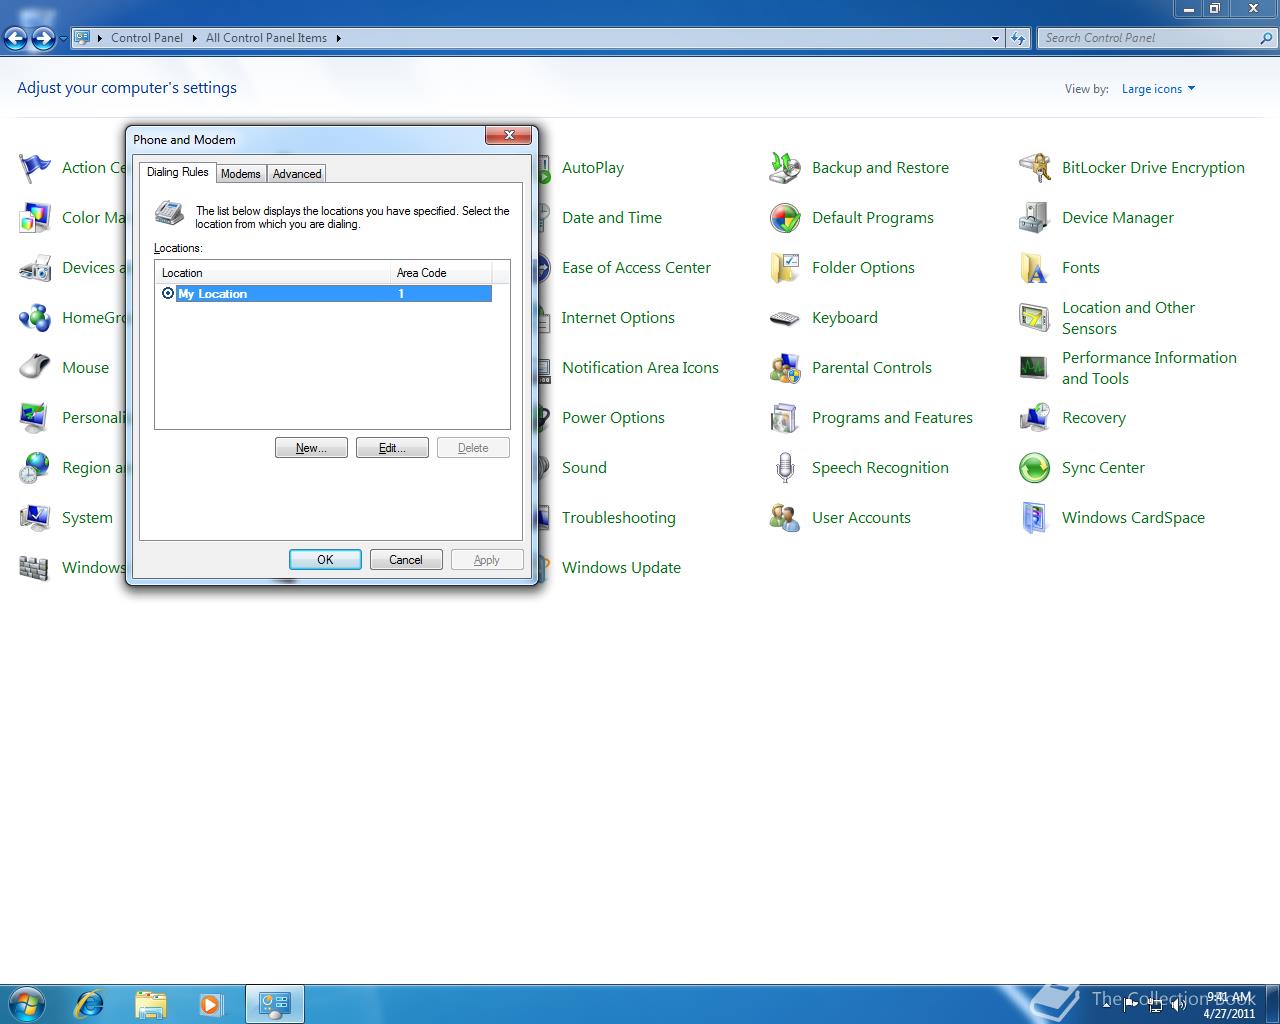
Task: Switch to the Modems tab
Action: pos(241,174)
